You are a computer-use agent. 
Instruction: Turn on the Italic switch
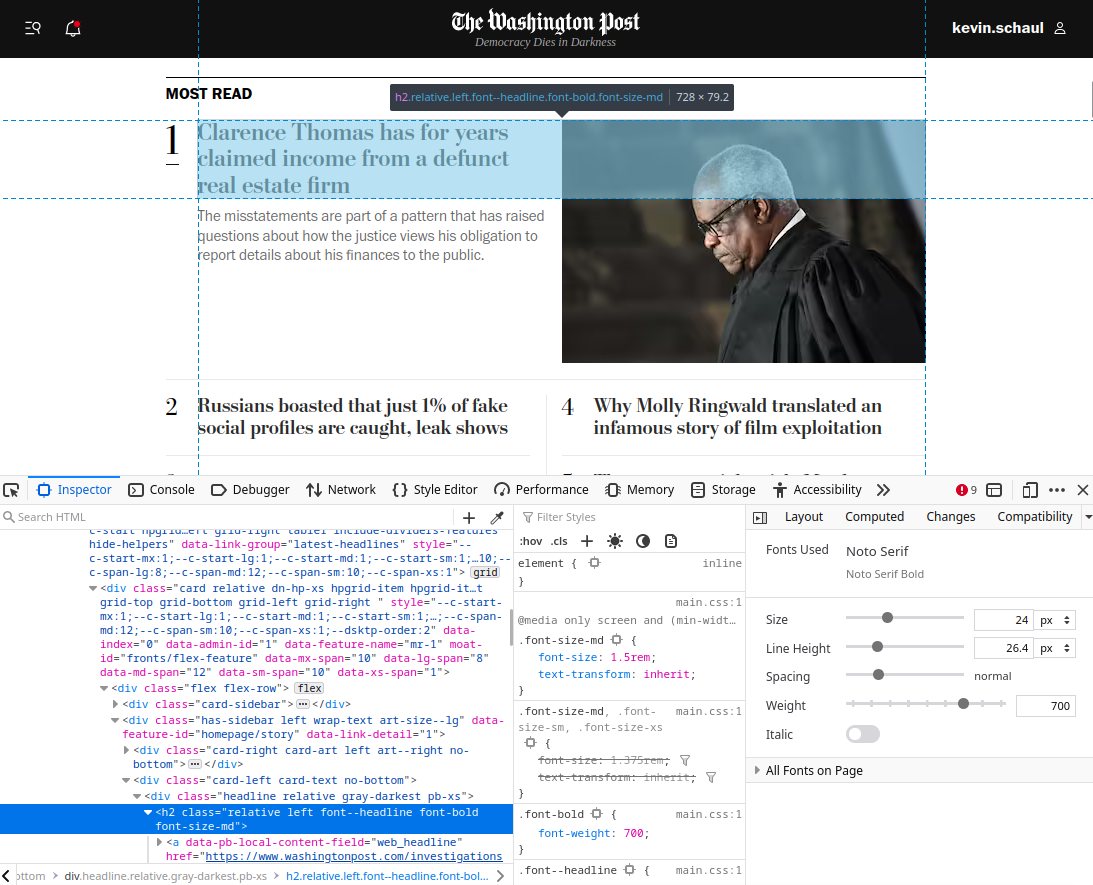863,734
